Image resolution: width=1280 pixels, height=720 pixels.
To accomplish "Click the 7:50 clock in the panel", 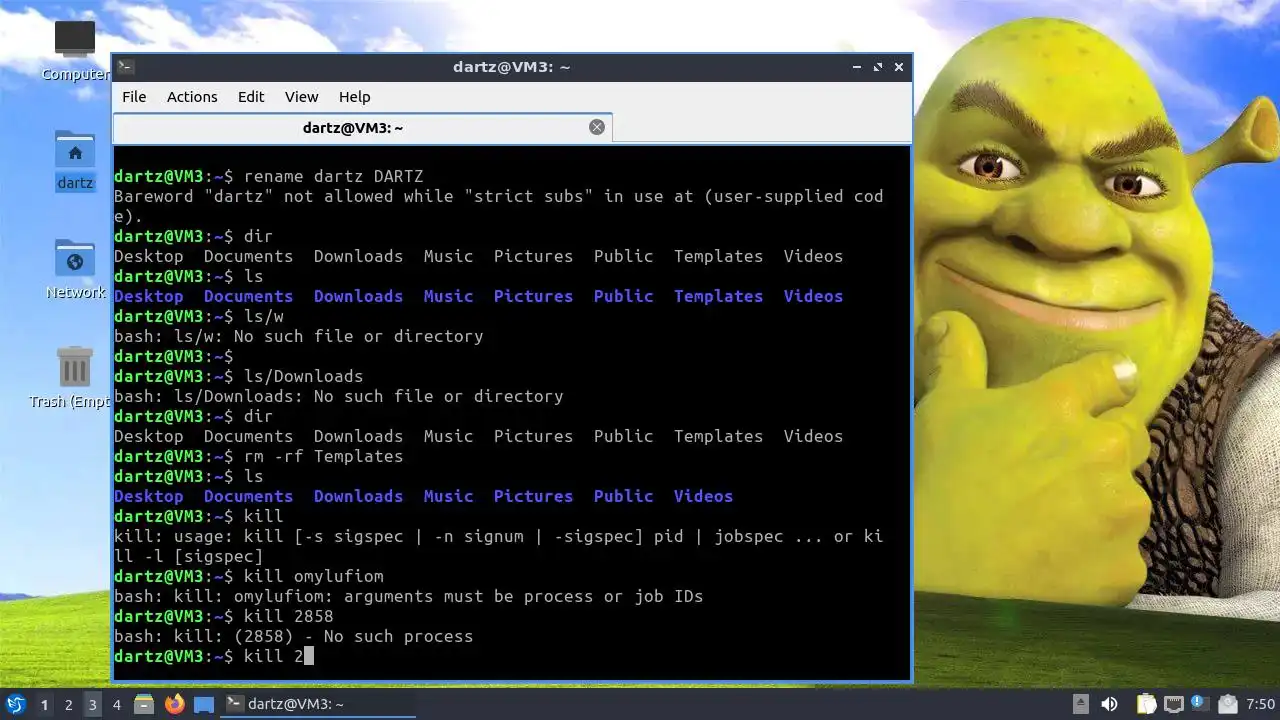I will 1261,704.
